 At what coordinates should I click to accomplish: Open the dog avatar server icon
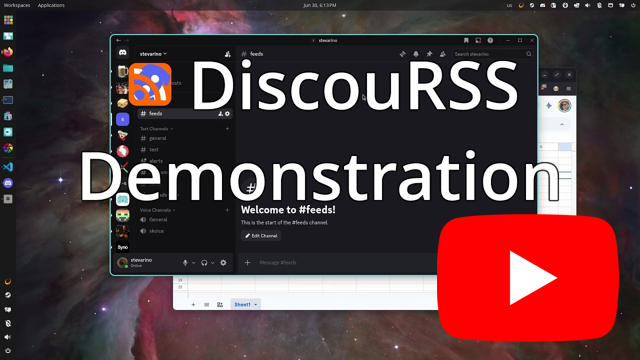point(122,135)
